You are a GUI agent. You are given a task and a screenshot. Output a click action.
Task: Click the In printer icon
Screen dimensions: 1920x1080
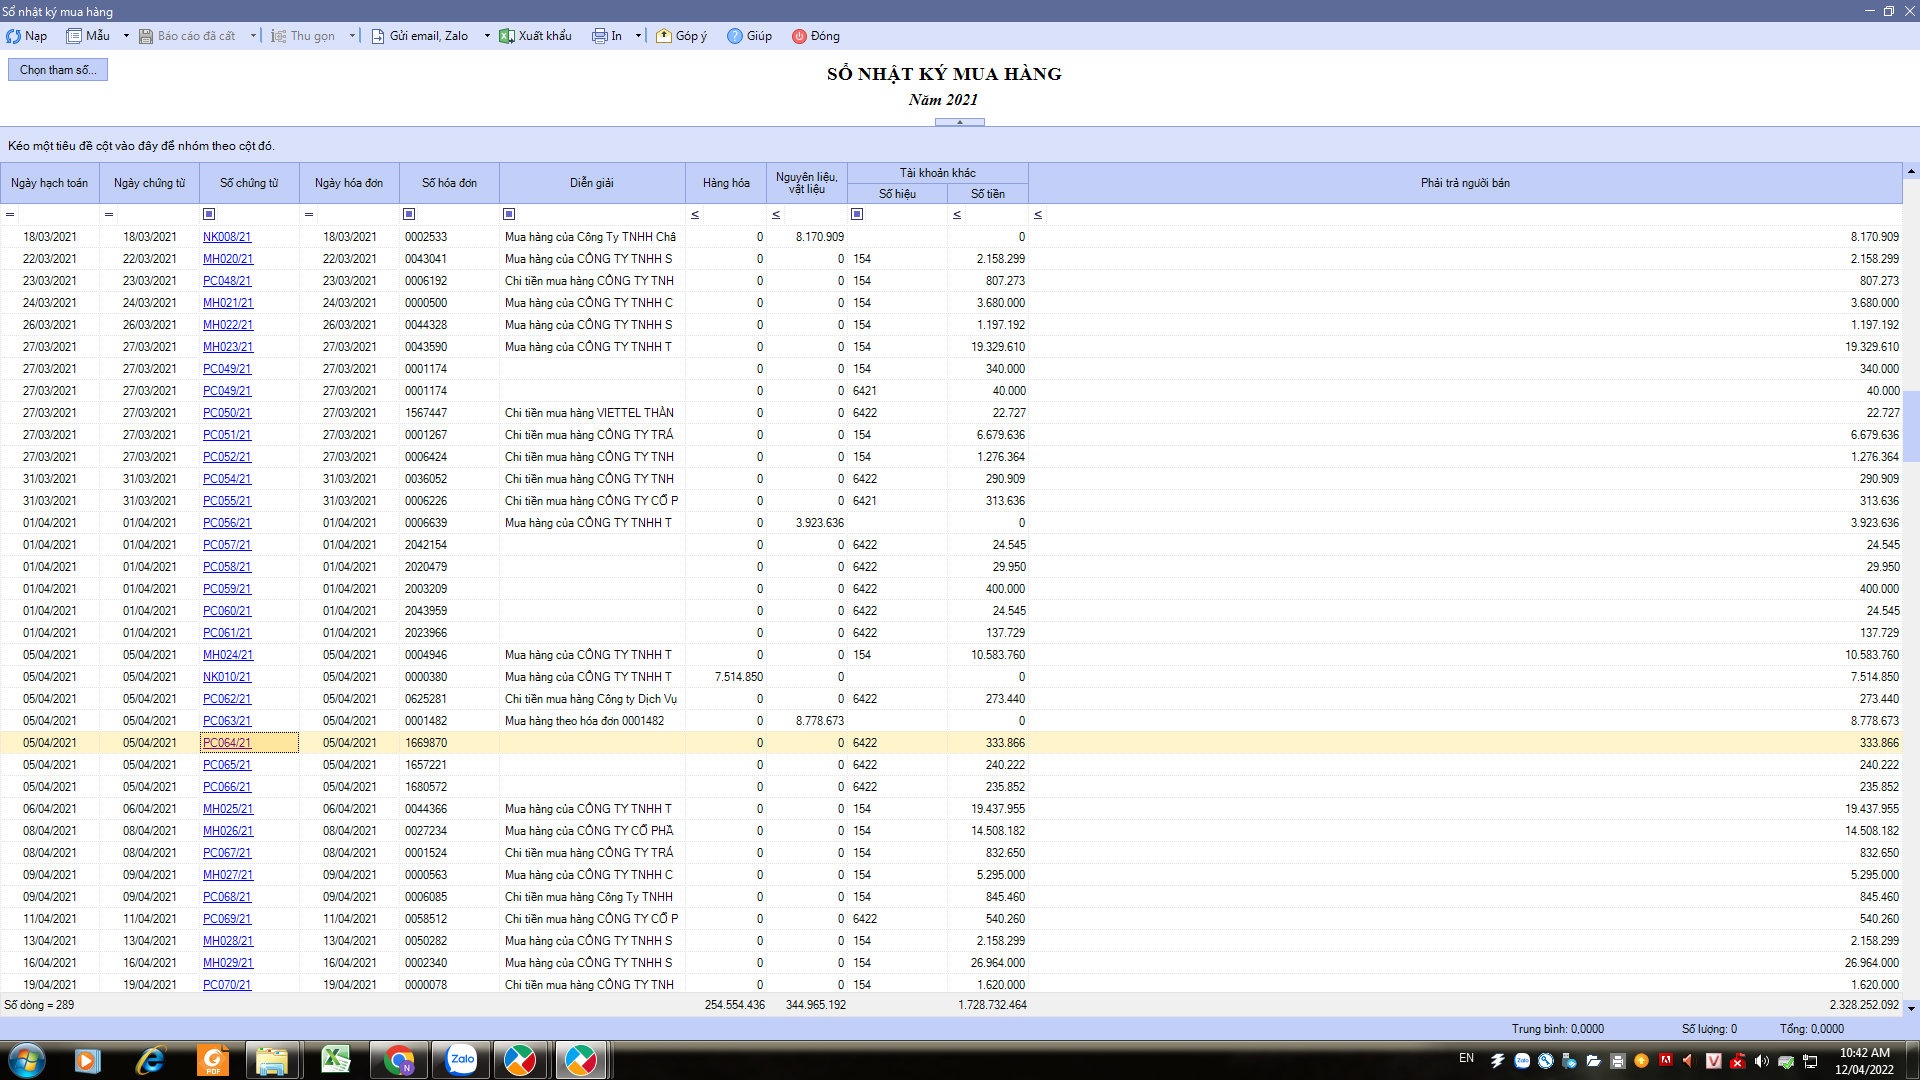point(599,36)
